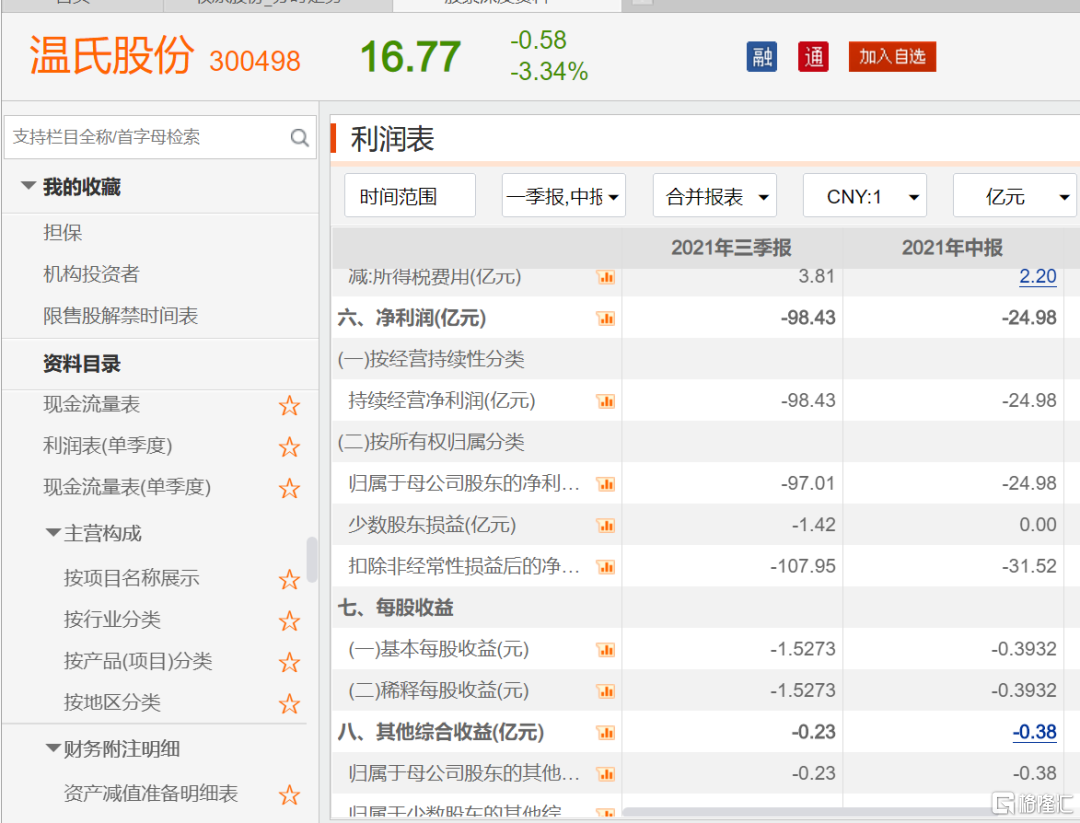Click the blue 融 margin trading icon
1080x823 pixels.
pos(762,56)
